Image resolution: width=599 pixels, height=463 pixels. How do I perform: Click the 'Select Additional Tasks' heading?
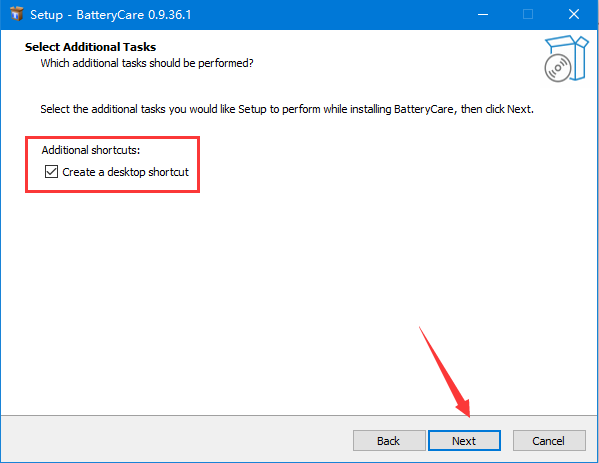click(91, 47)
